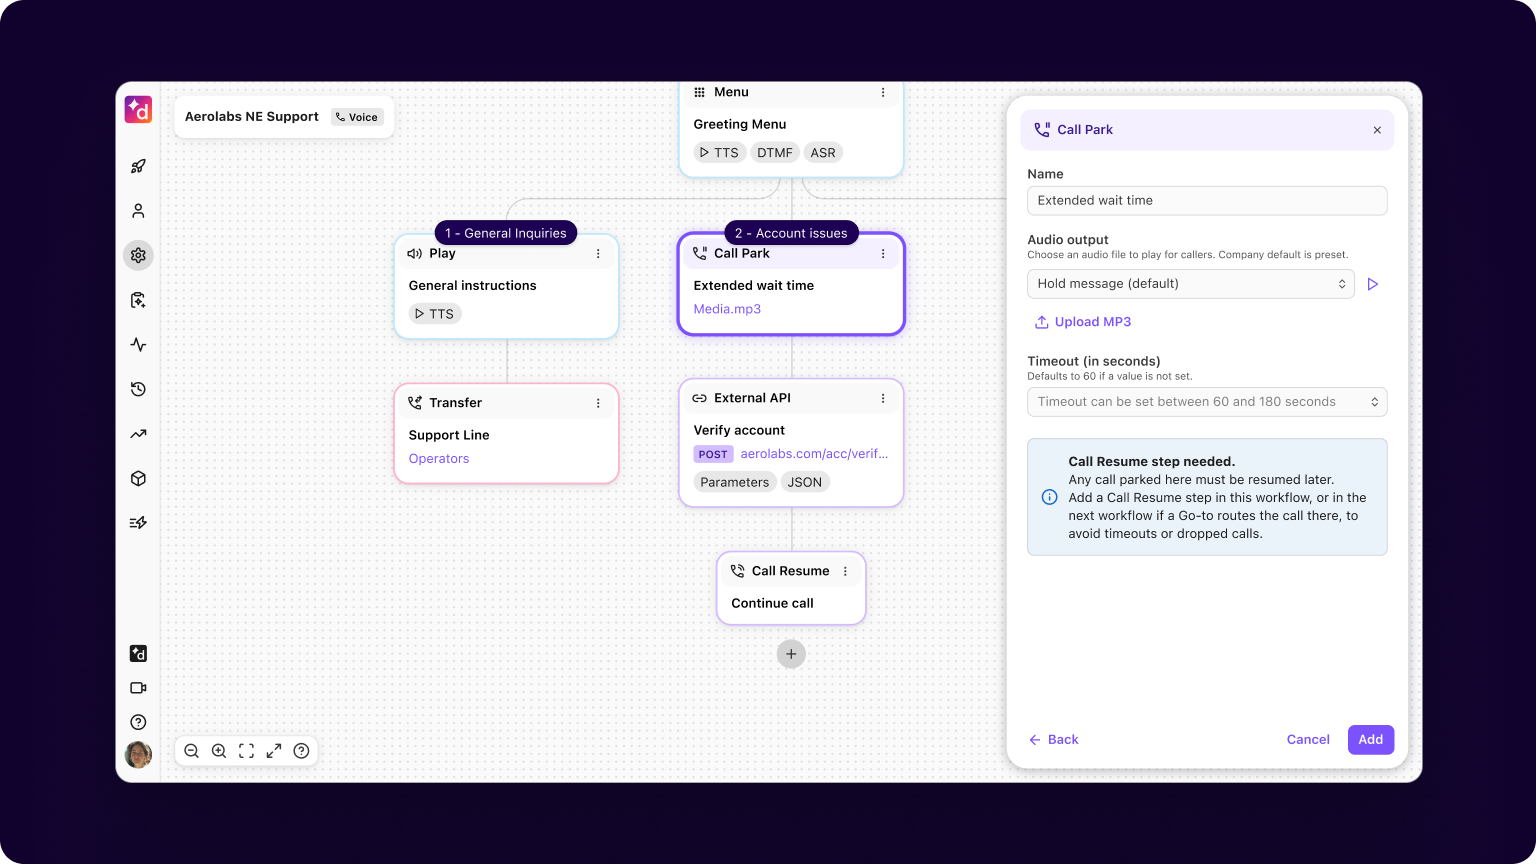Click the Upload MP3 link
This screenshot has height=864, width=1536.
(1083, 321)
